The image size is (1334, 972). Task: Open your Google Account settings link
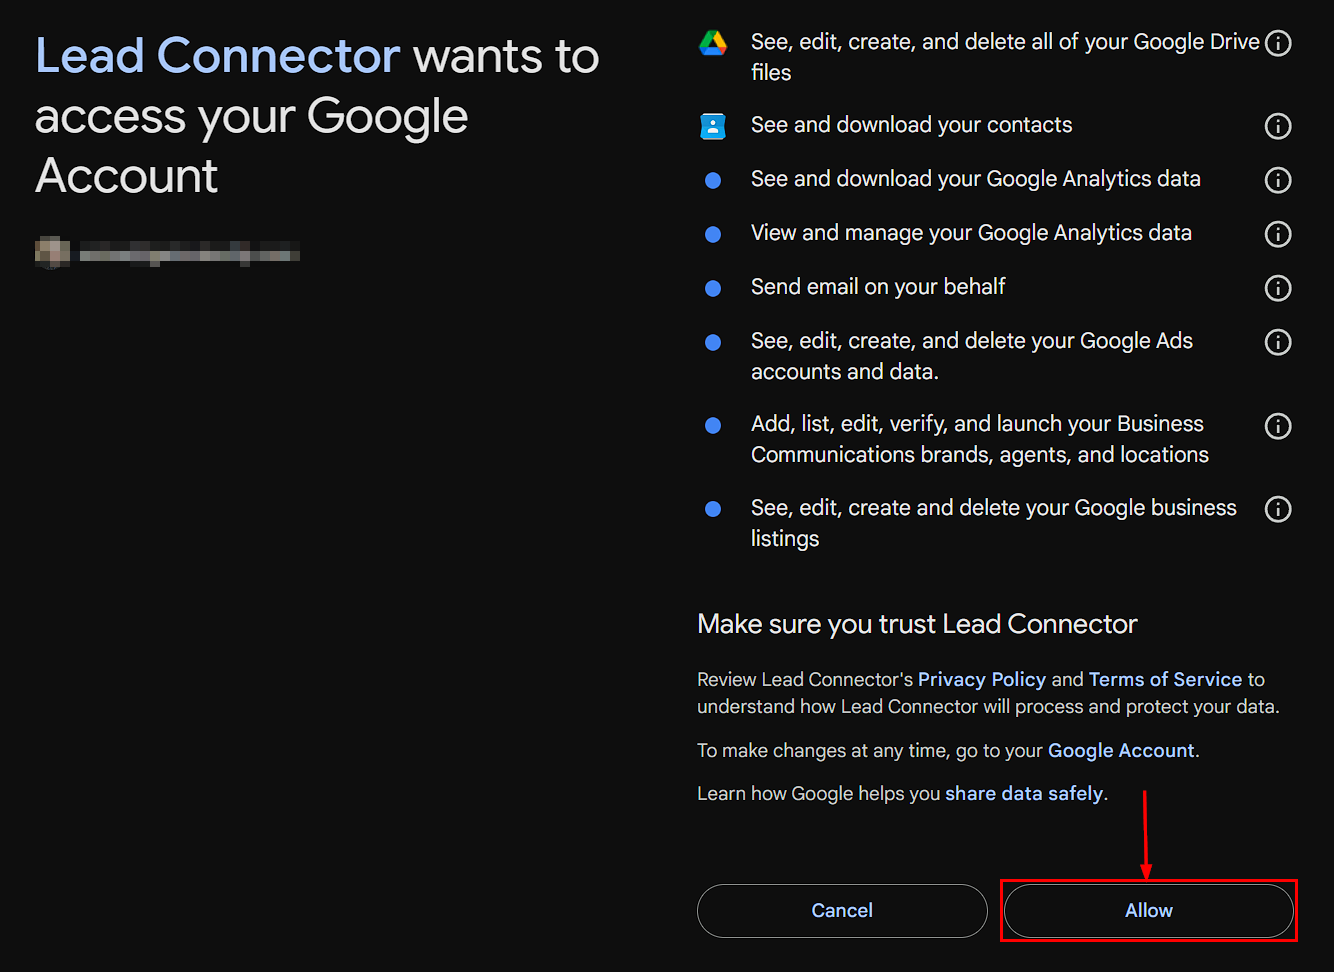(1120, 750)
